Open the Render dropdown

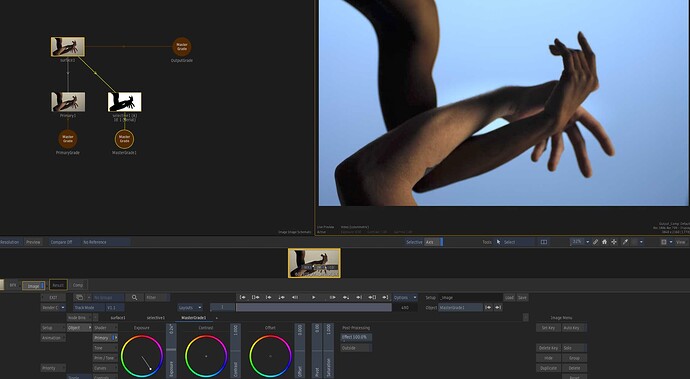coord(53,308)
